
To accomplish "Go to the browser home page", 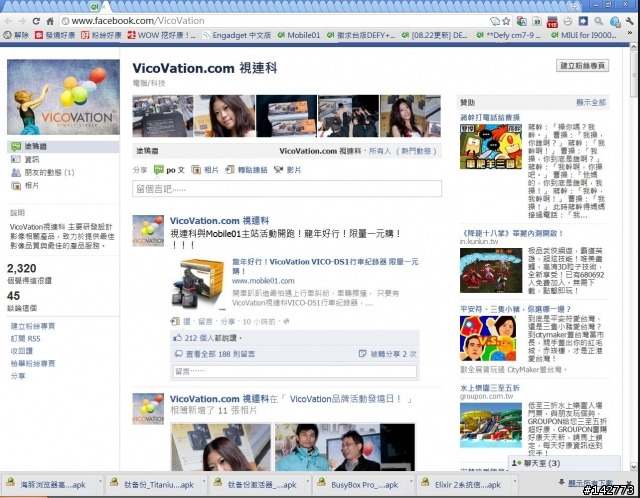I will [50, 21].
